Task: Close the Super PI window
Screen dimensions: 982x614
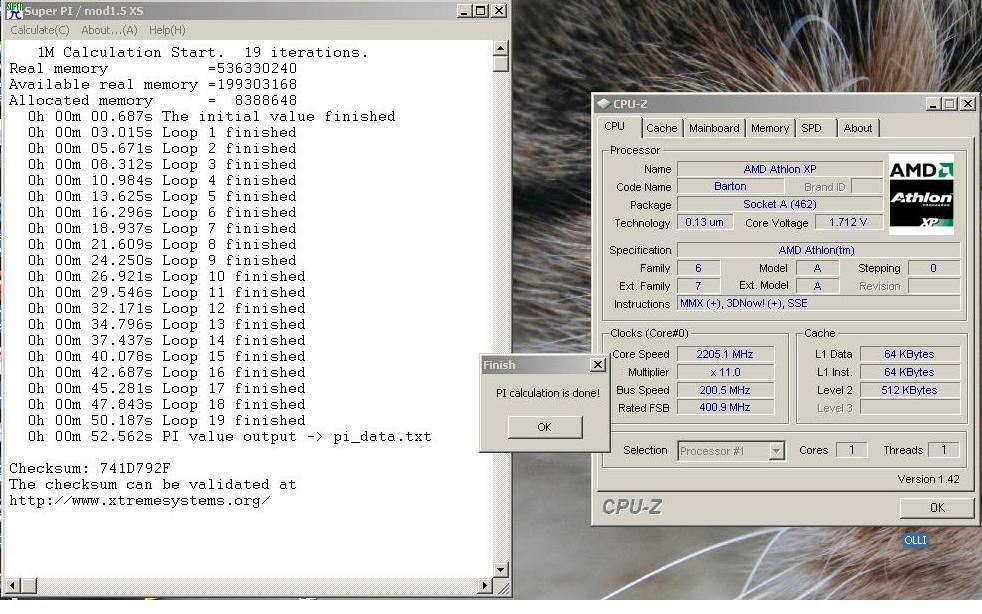Action: 499,11
